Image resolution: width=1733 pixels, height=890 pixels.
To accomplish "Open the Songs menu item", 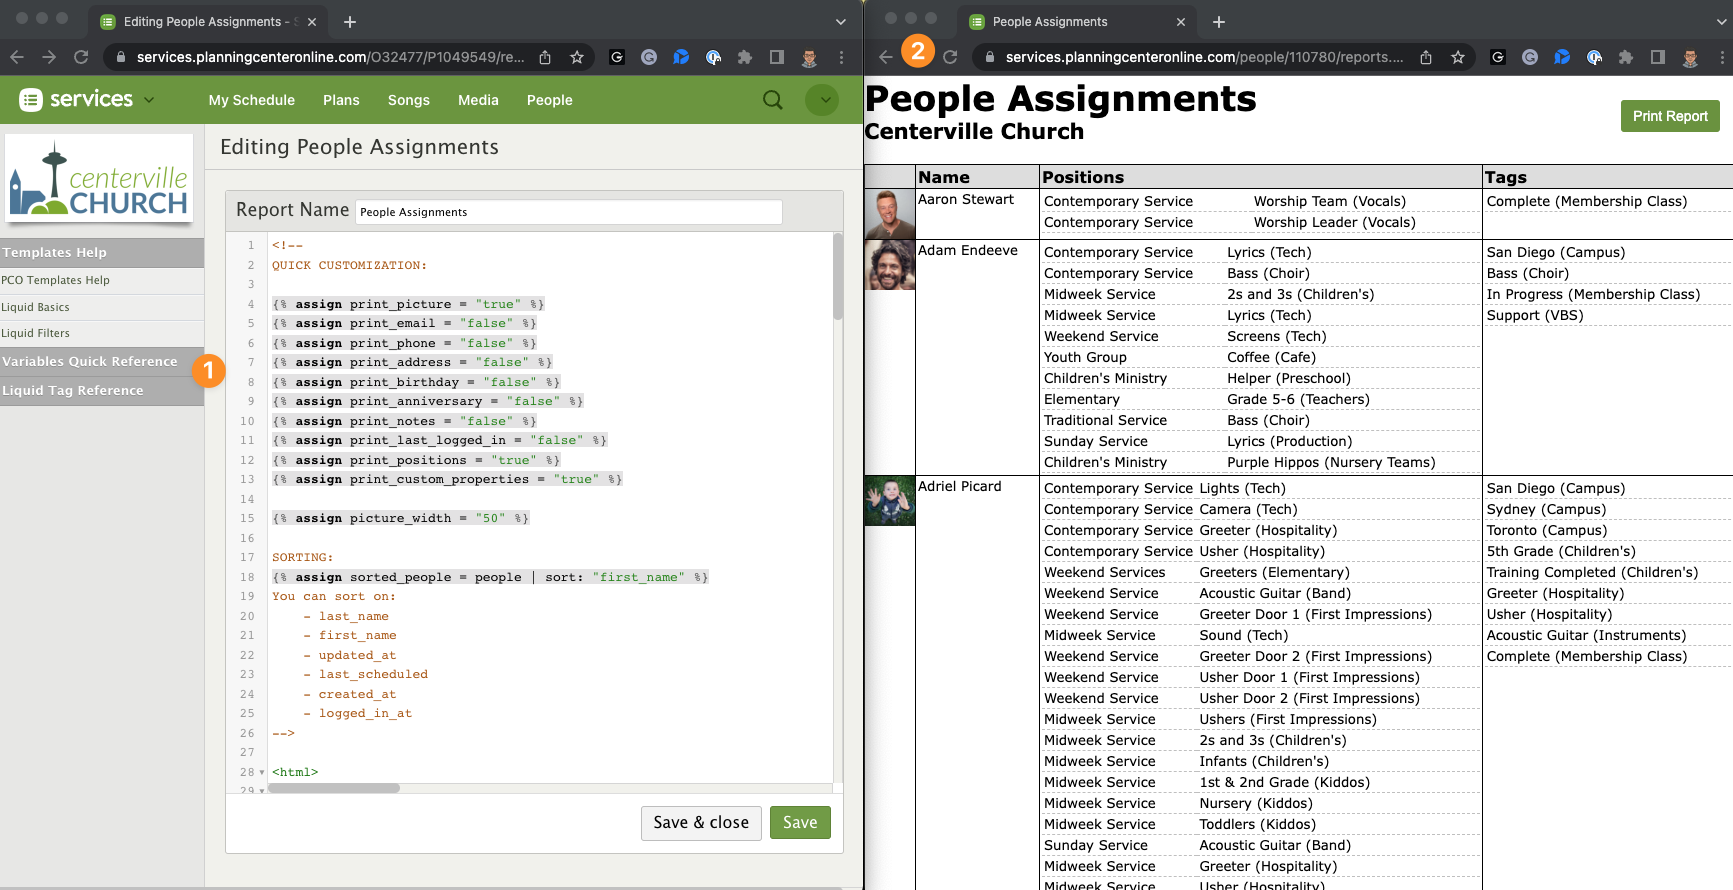I will click(x=409, y=100).
